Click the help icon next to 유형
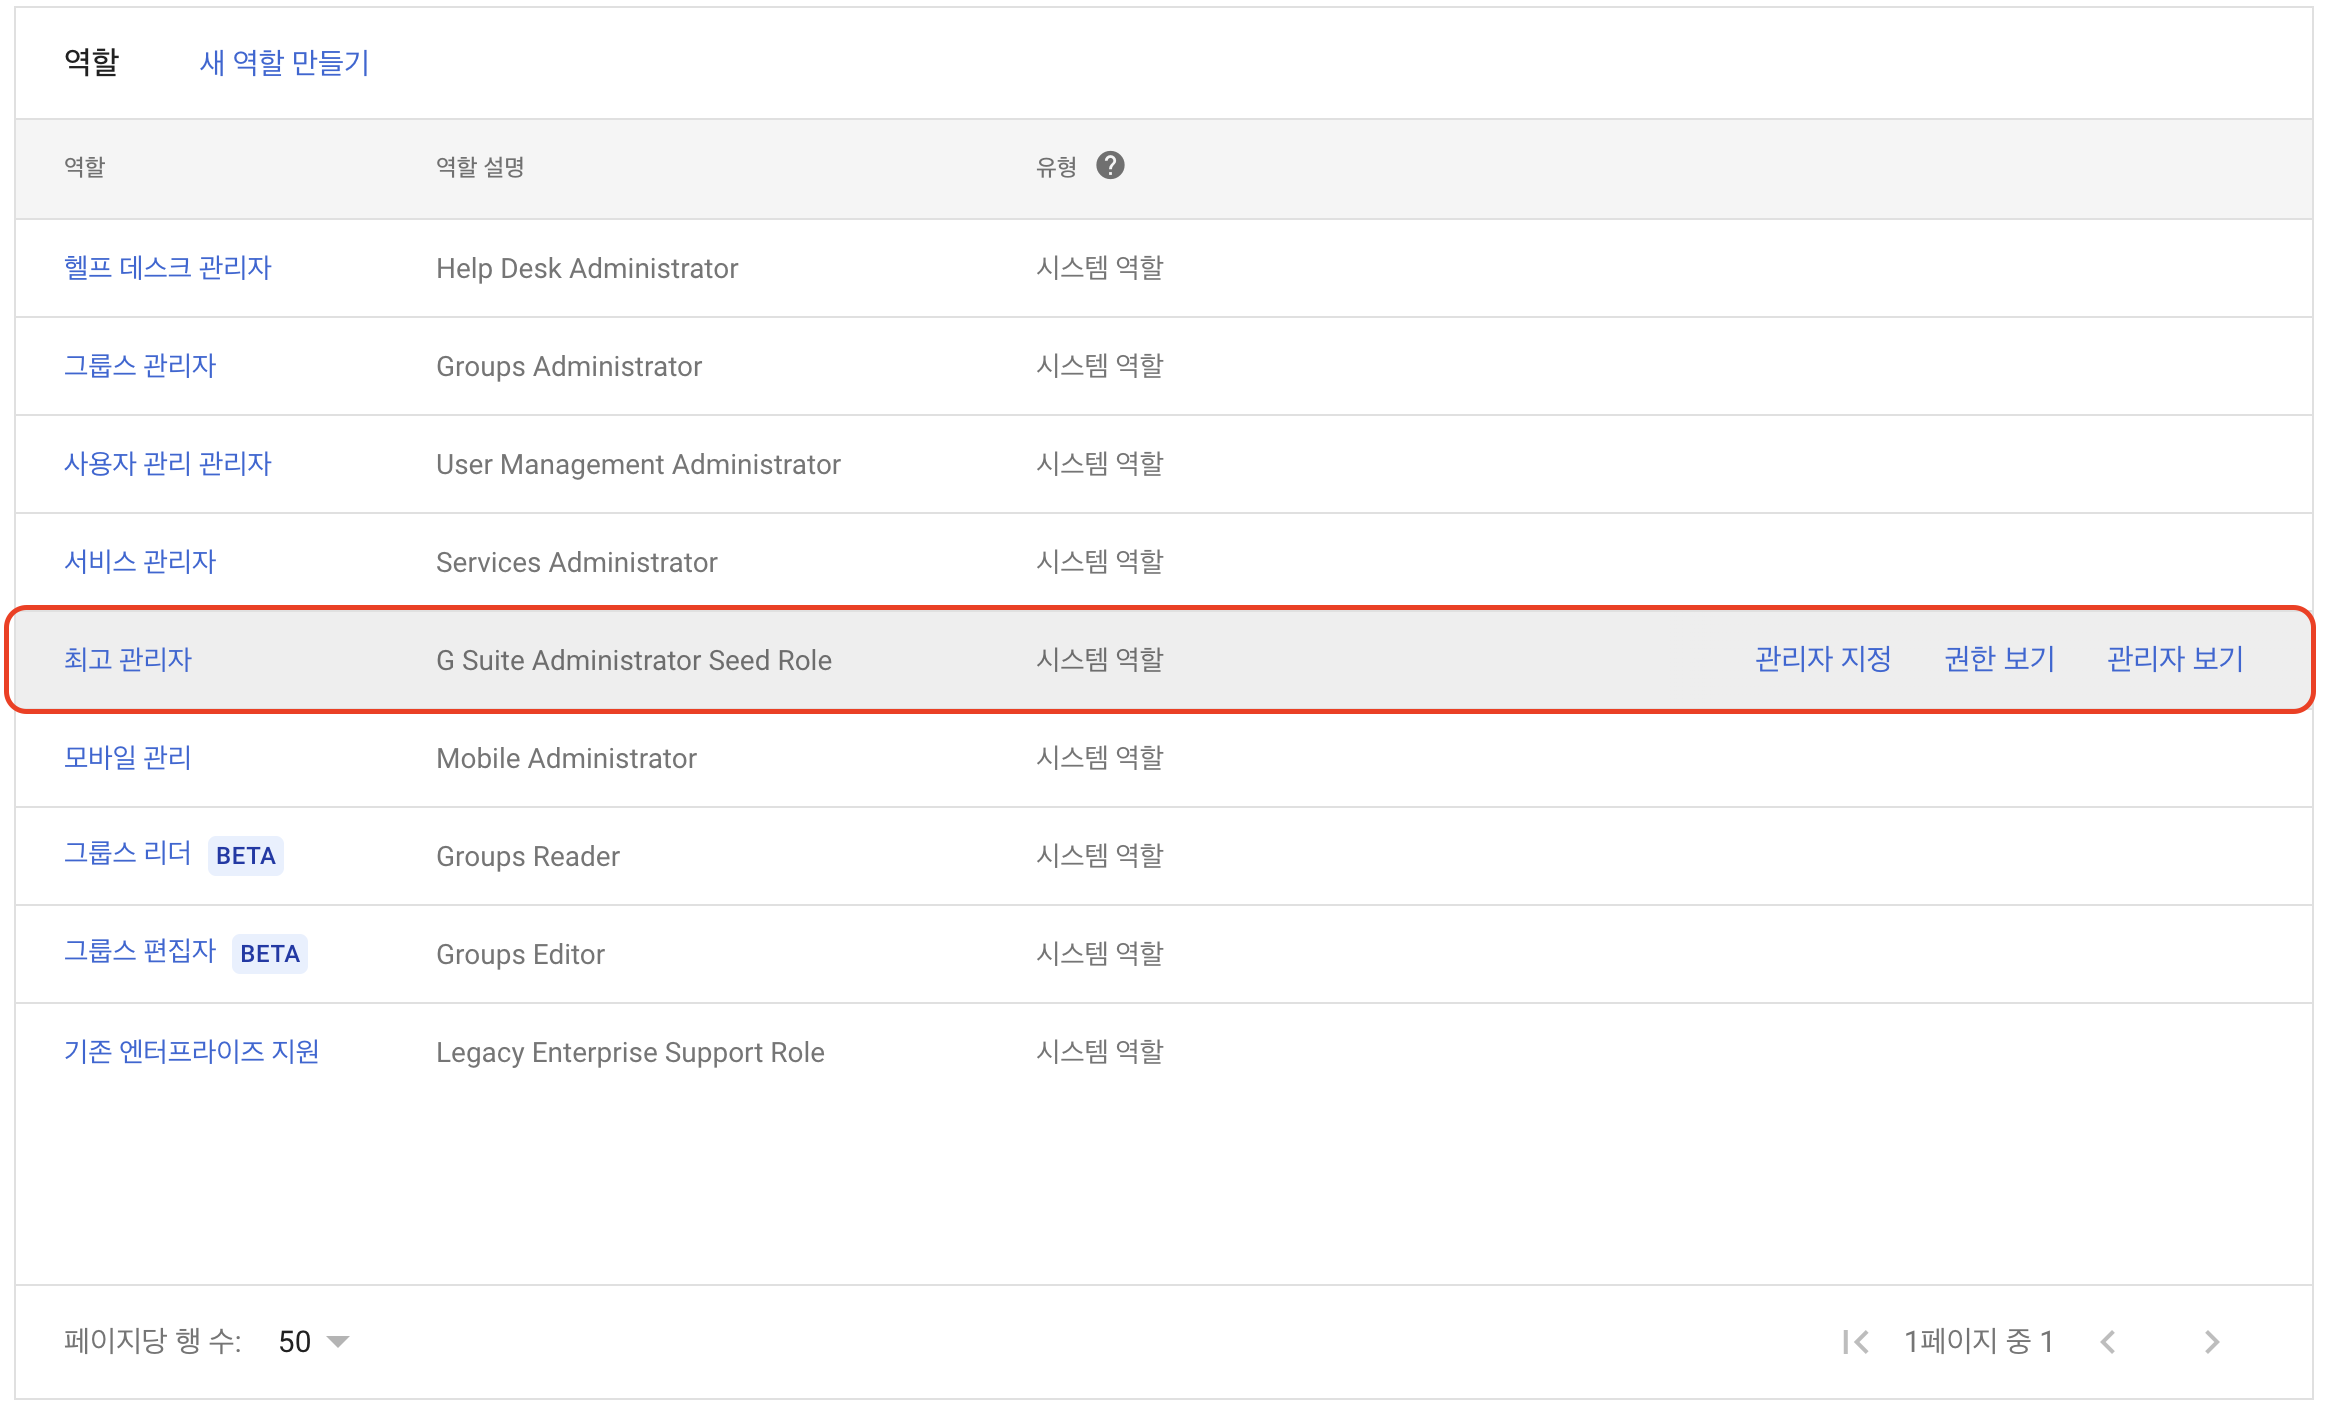This screenshot has height=1414, width=2330. pyautogui.click(x=1110, y=165)
